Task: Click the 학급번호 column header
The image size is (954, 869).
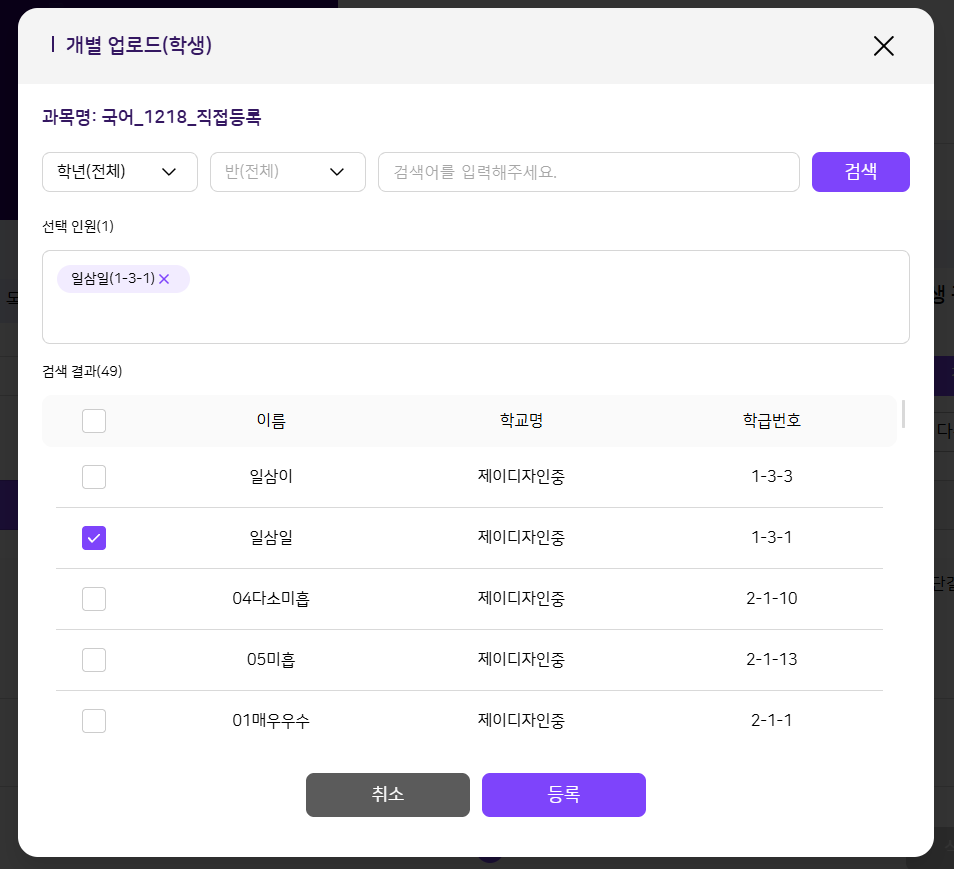Action: pos(771,421)
